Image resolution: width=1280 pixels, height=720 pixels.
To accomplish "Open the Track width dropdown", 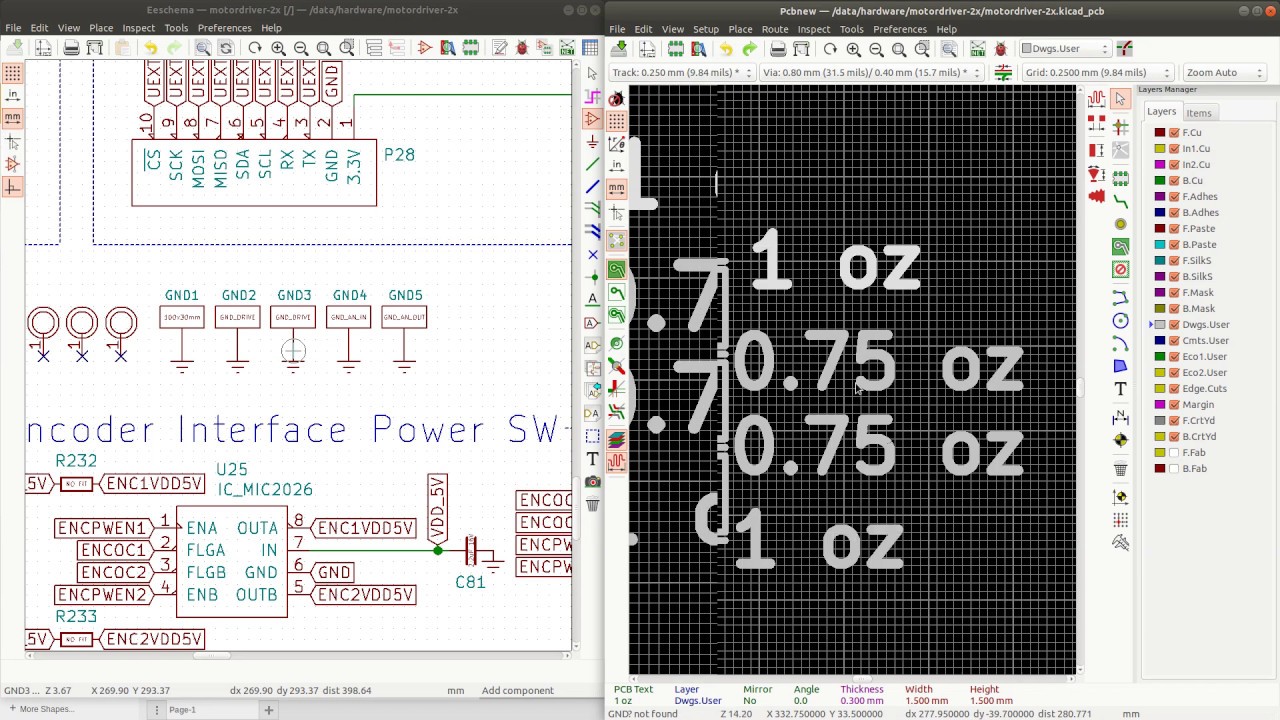I will (681, 72).
